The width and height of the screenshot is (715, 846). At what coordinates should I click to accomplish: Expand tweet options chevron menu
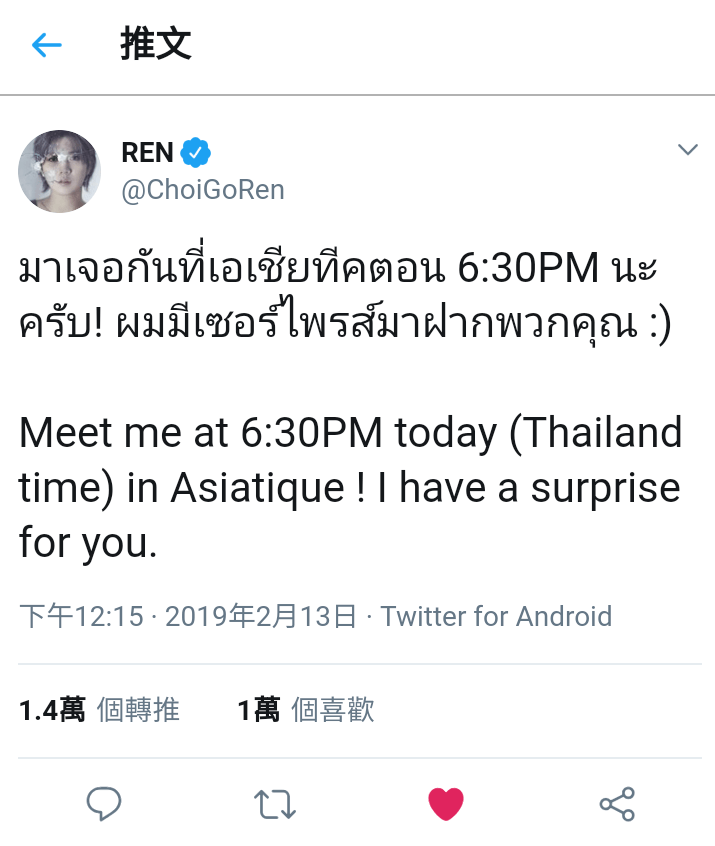pos(687,149)
